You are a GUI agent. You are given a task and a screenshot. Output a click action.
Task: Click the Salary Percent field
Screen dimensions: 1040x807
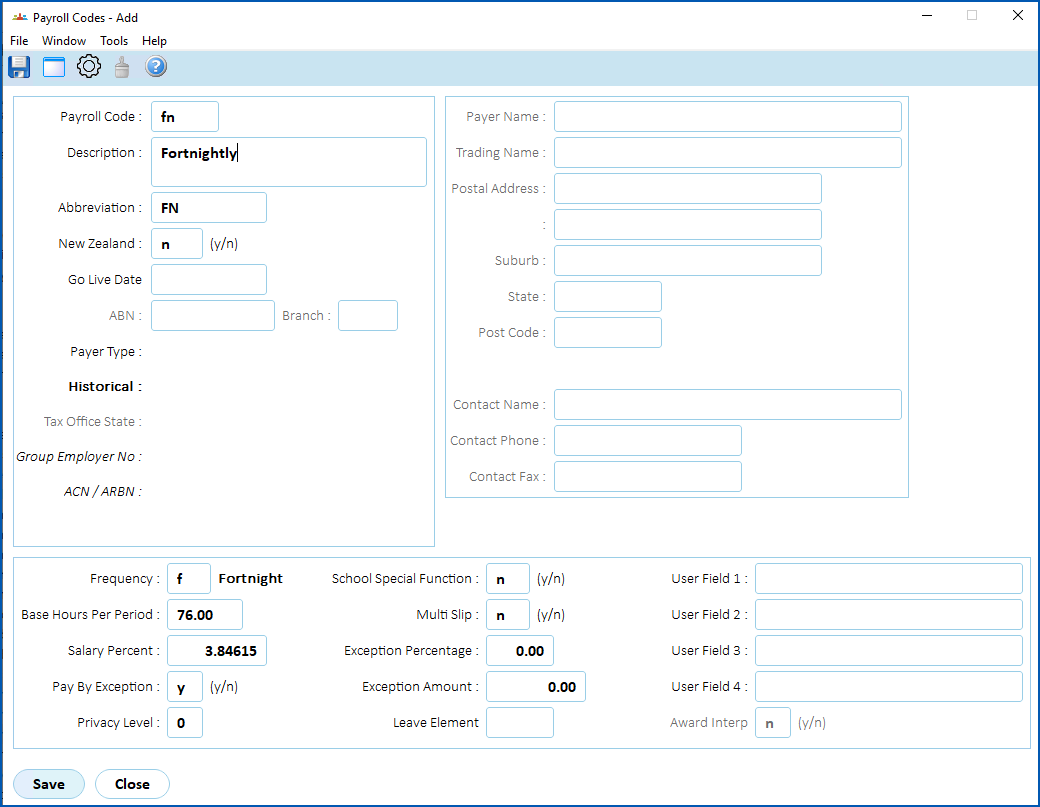click(x=217, y=651)
